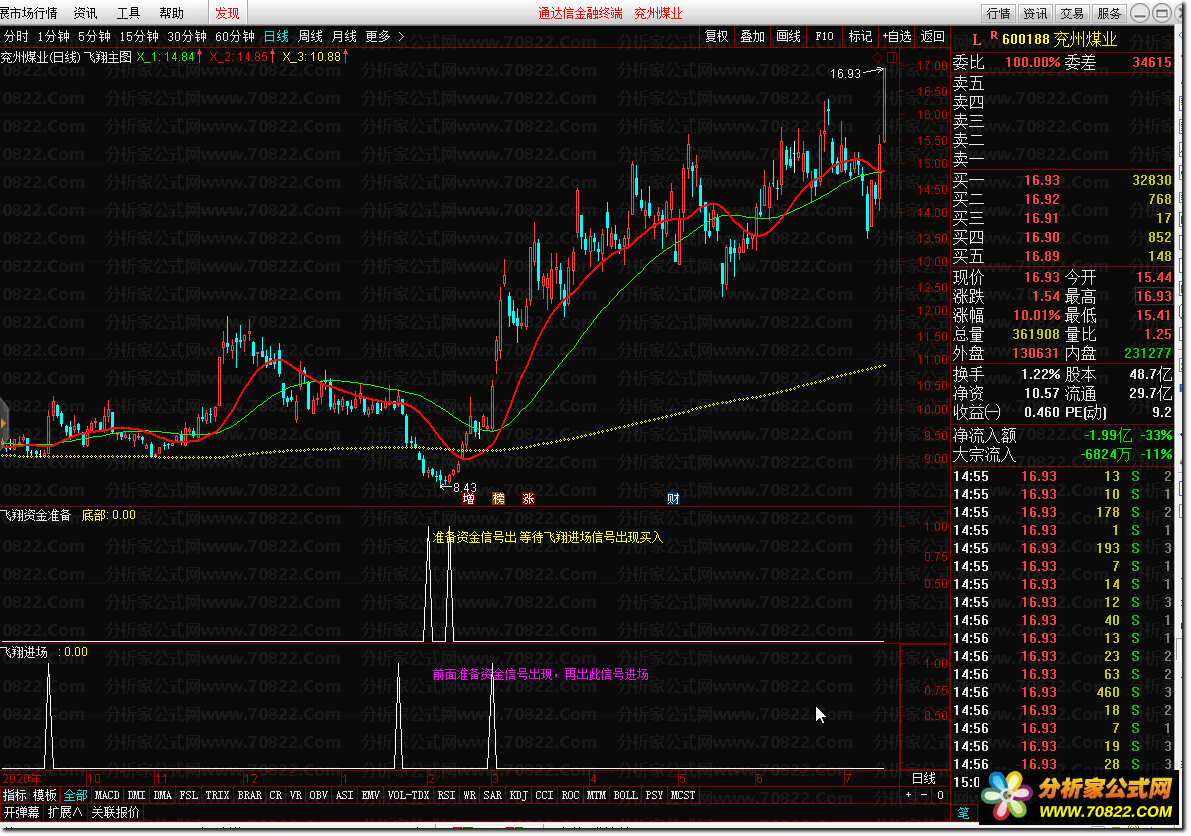Apply the RSI indicator

[447, 795]
